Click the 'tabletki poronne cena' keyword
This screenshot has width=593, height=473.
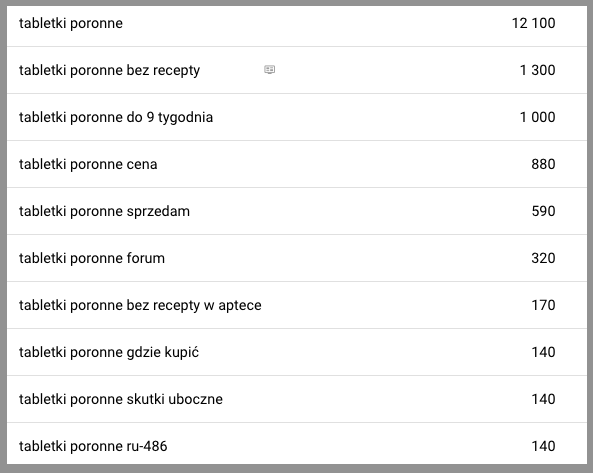[88, 164]
